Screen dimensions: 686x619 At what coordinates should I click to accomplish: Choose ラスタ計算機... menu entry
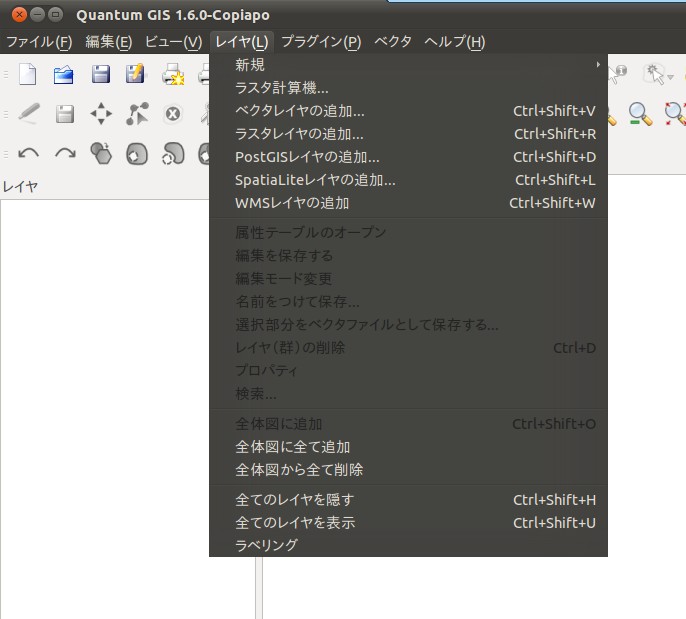coord(408,88)
